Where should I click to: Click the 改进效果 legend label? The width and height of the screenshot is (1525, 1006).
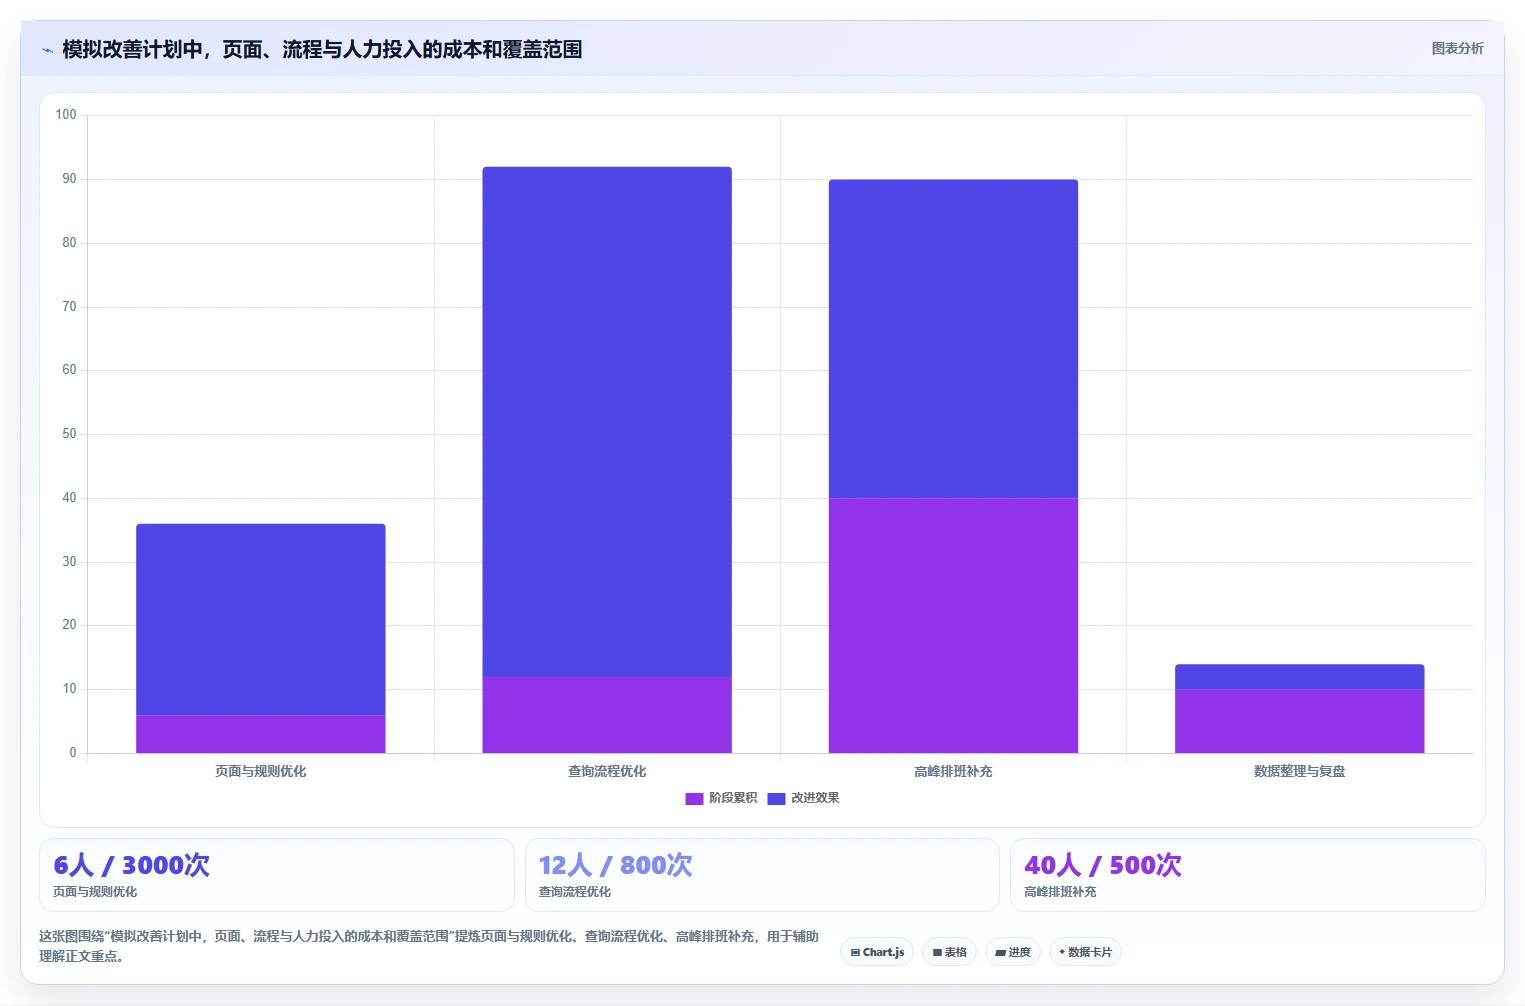click(815, 798)
